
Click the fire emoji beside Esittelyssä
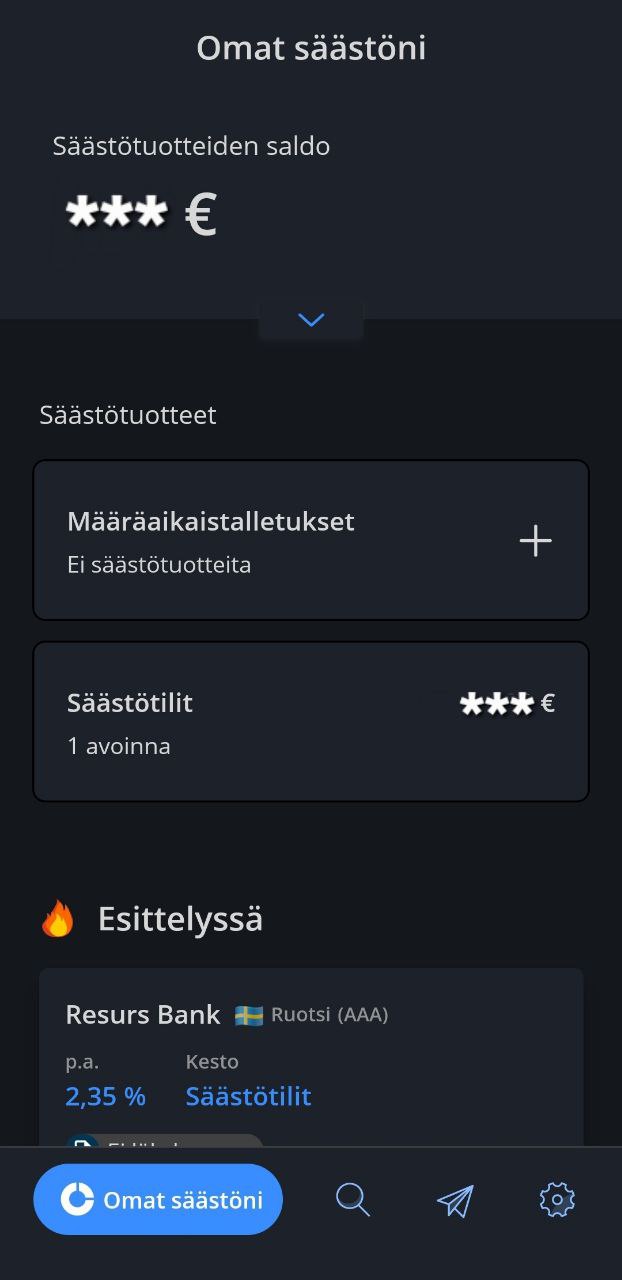coord(59,916)
